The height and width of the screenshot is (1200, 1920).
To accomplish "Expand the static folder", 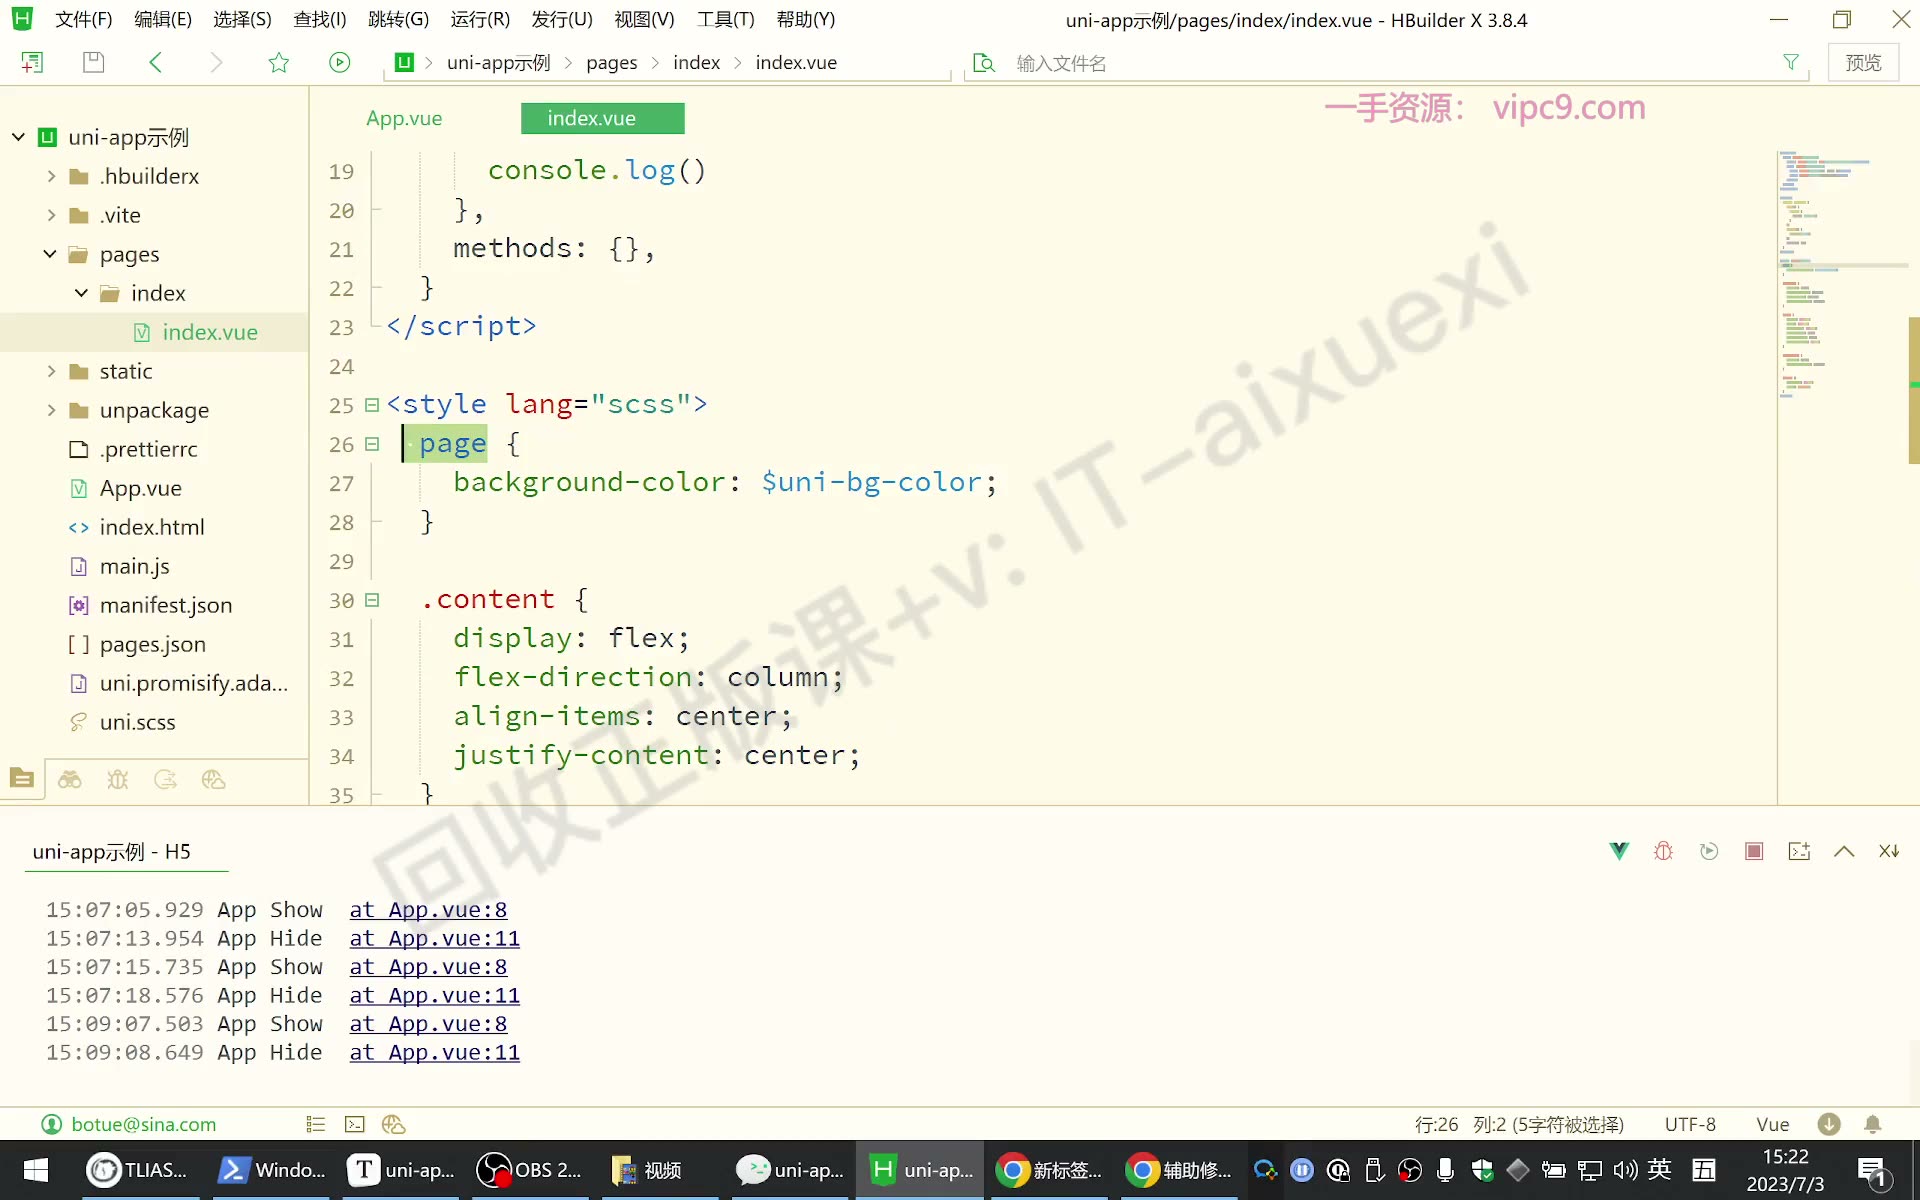I will point(51,371).
